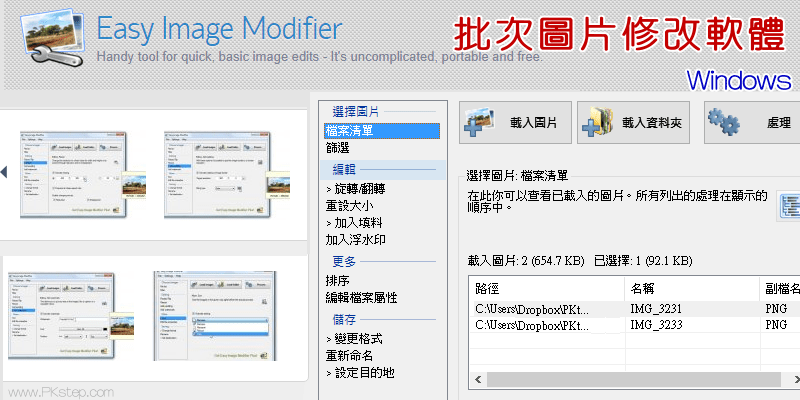Open 重設大小 resize option
The width and height of the screenshot is (800, 400).
tap(349, 206)
